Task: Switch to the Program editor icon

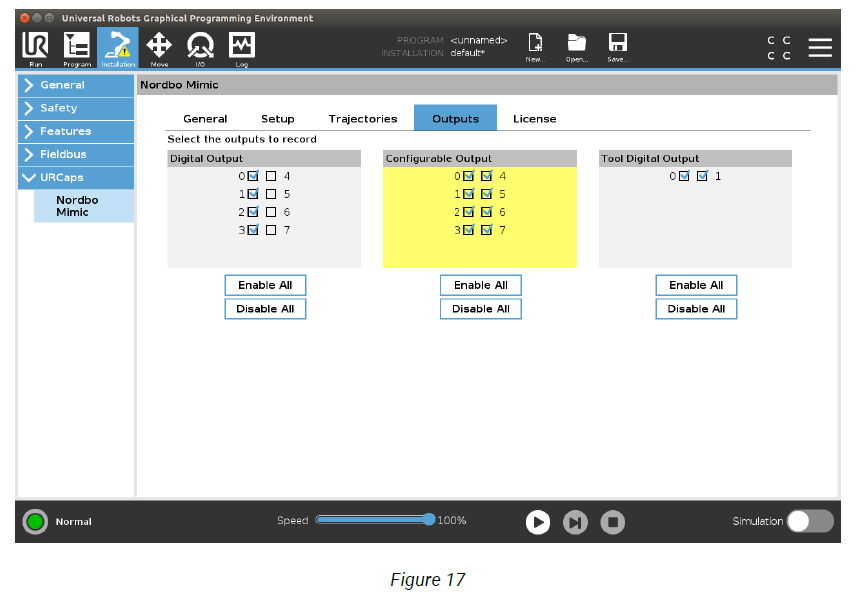Action: [77, 48]
